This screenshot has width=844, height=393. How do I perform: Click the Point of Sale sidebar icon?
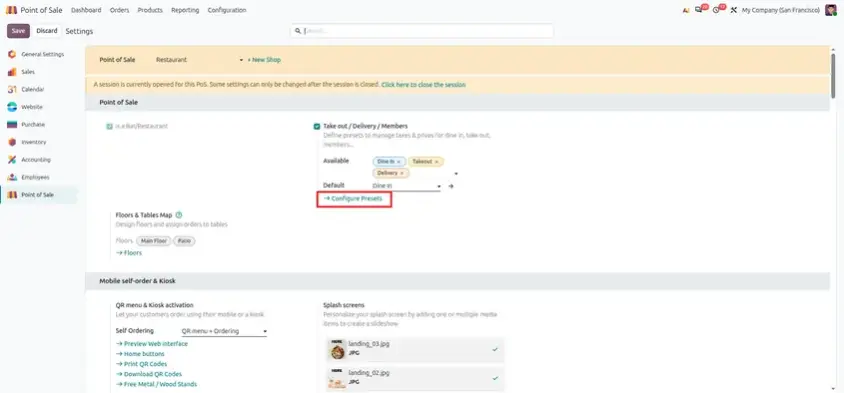point(12,195)
